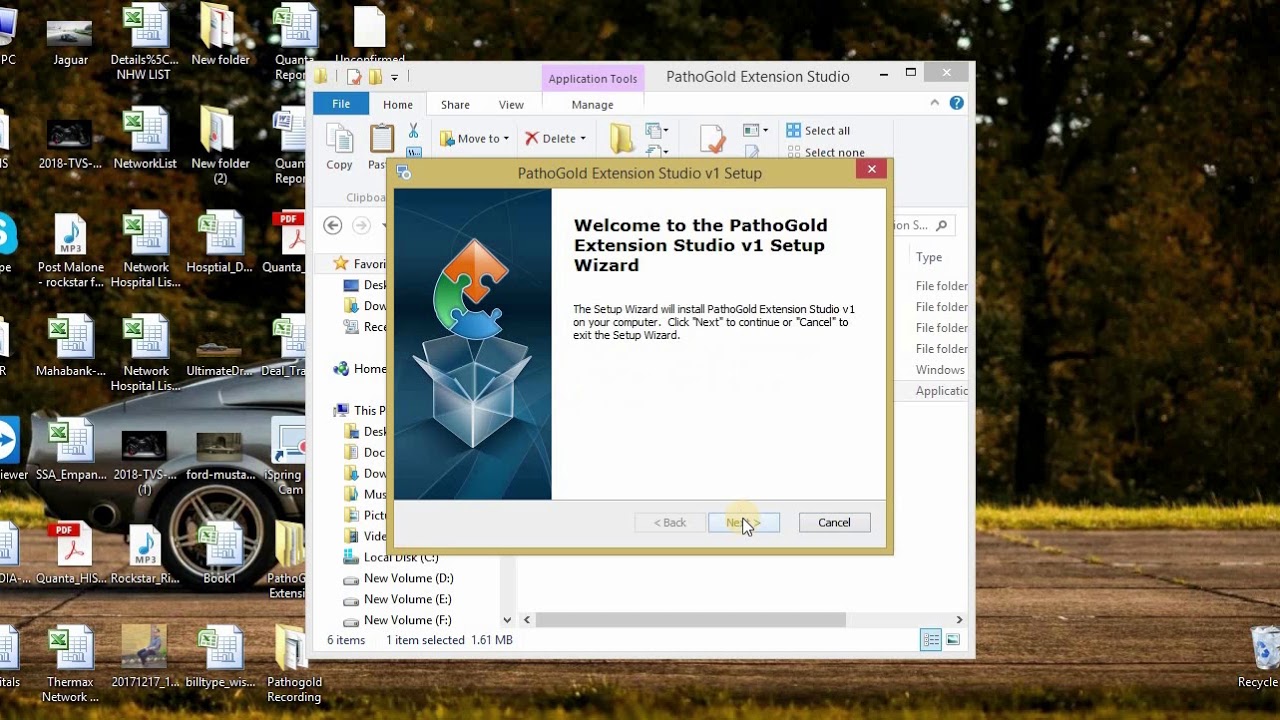Click the Explorer Back navigation arrow
The image size is (1280, 720).
pyautogui.click(x=333, y=226)
